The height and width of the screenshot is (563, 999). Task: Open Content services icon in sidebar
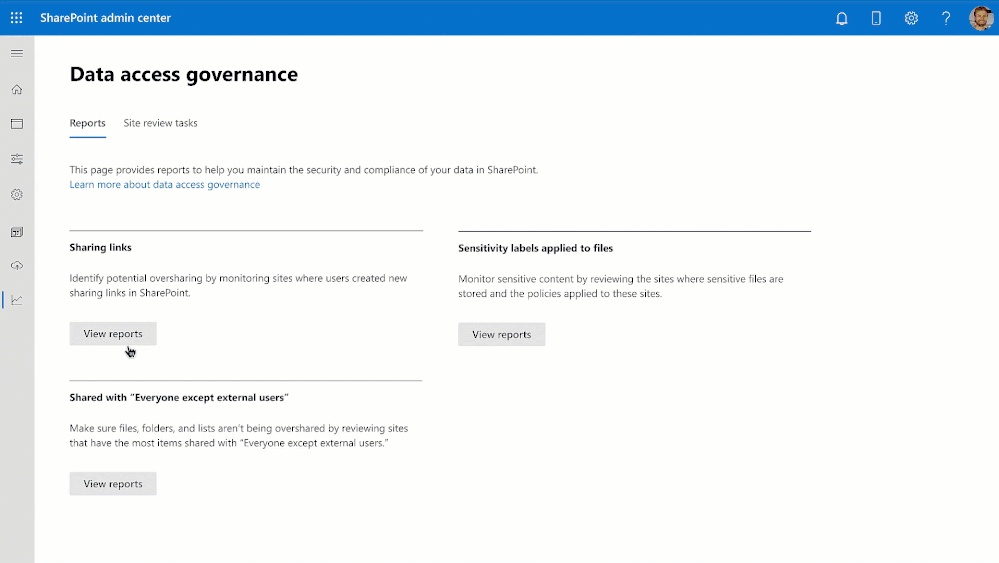click(17, 232)
